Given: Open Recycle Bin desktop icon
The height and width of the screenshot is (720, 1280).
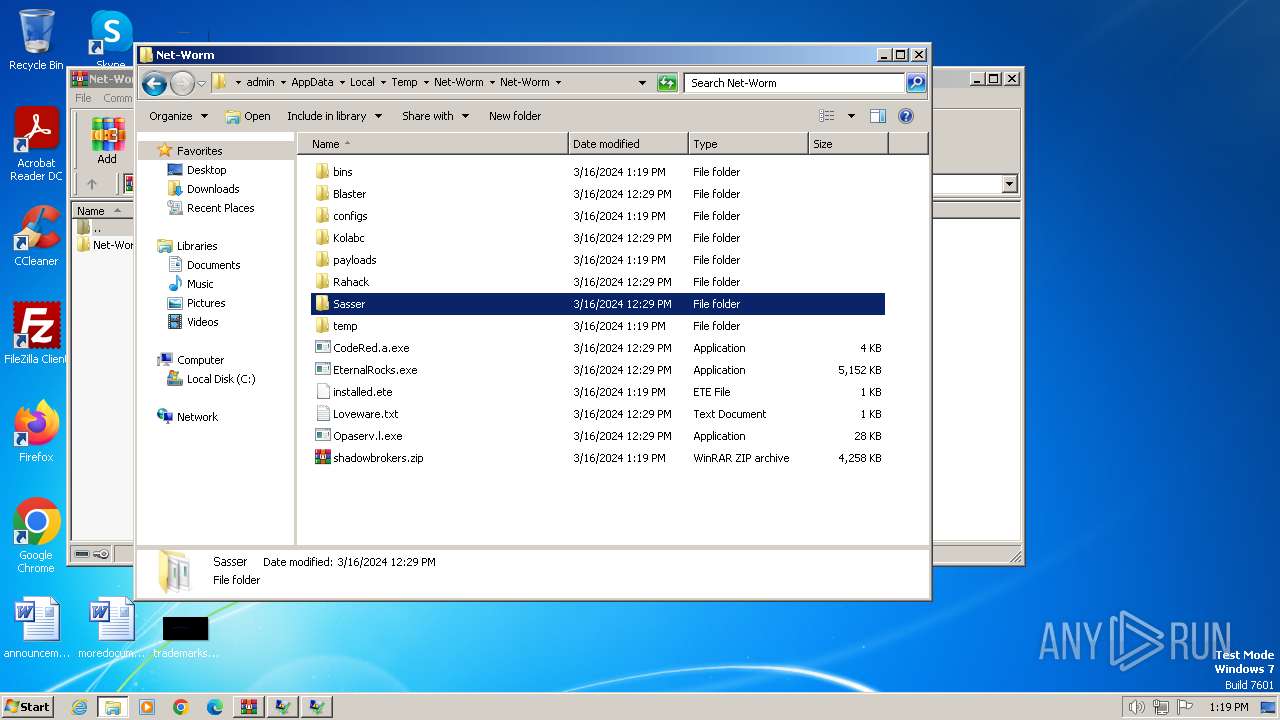Looking at the screenshot, I should click(x=36, y=40).
